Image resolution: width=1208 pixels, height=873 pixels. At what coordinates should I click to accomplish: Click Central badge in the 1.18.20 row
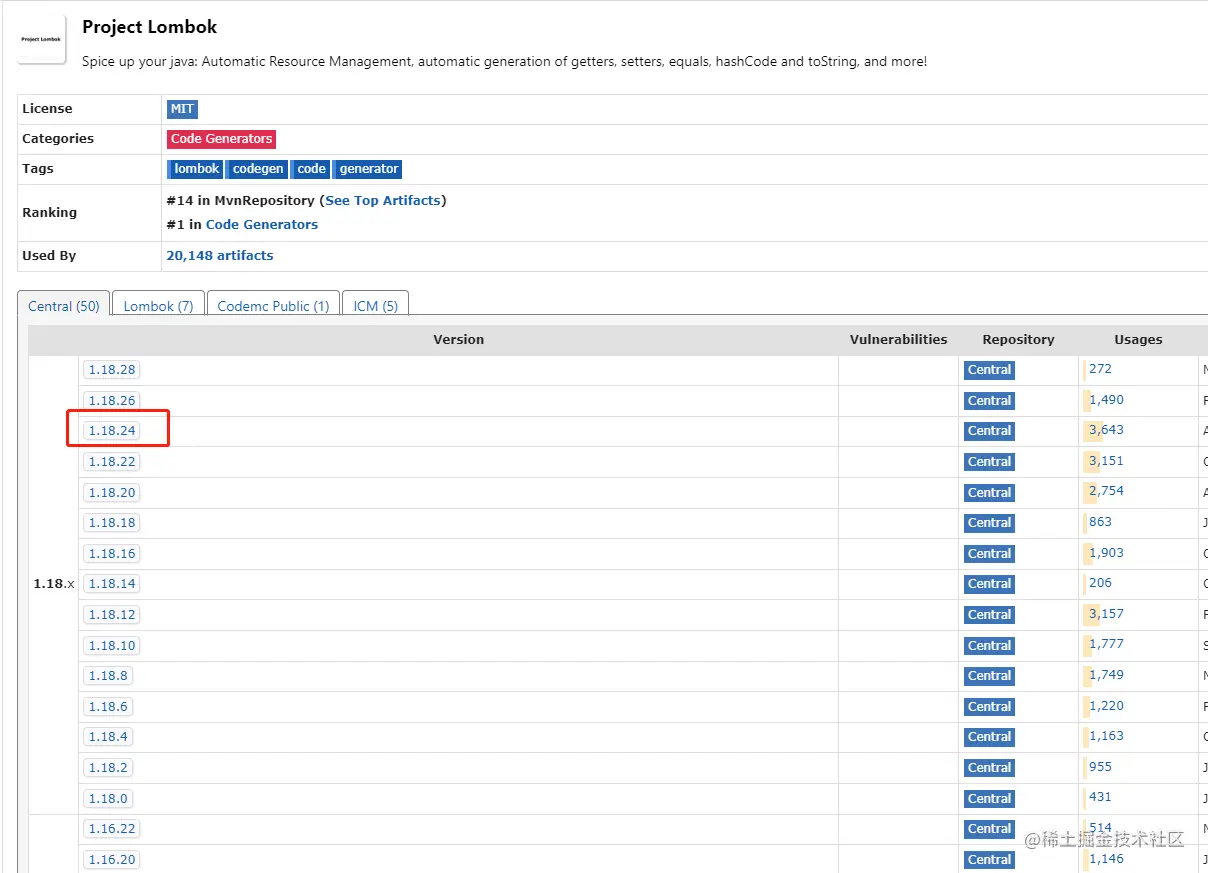point(990,493)
